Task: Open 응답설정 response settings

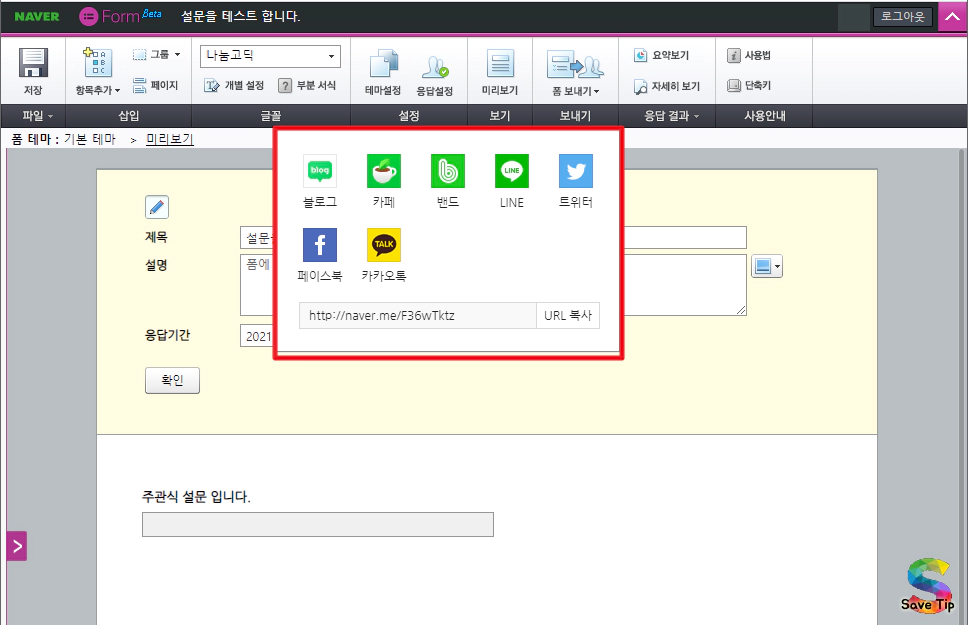Action: [435, 75]
